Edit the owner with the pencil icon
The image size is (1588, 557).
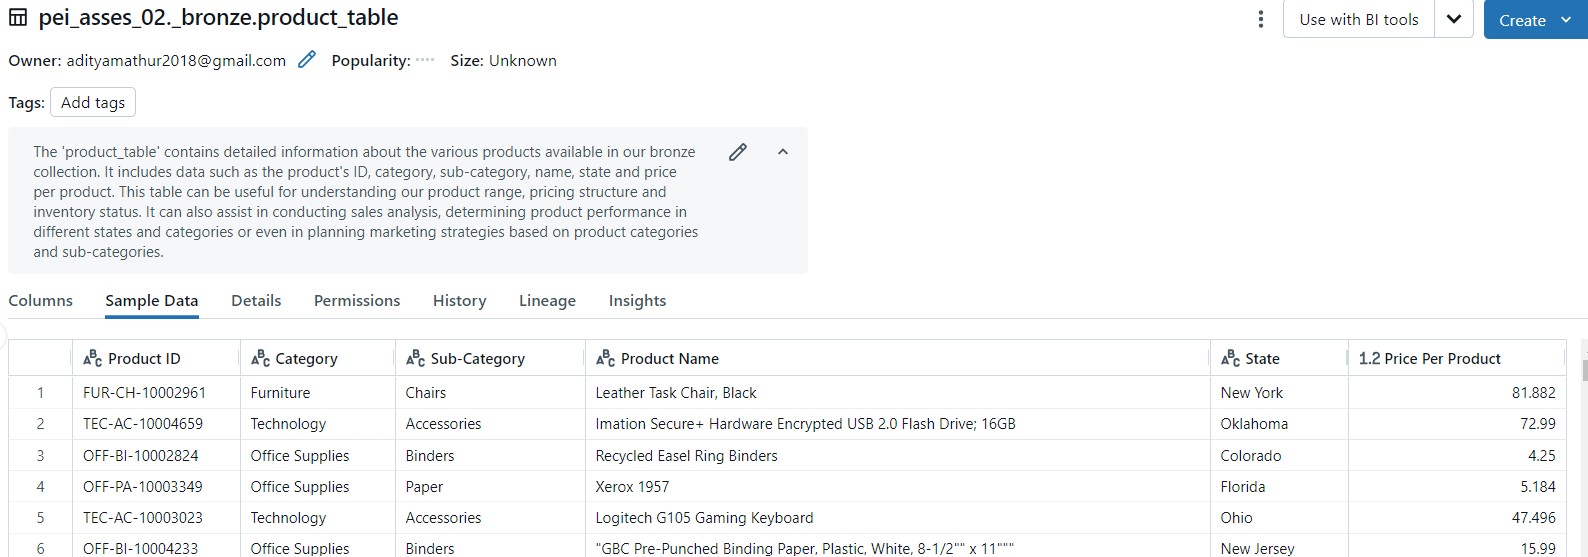pyautogui.click(x=307, y=60)
